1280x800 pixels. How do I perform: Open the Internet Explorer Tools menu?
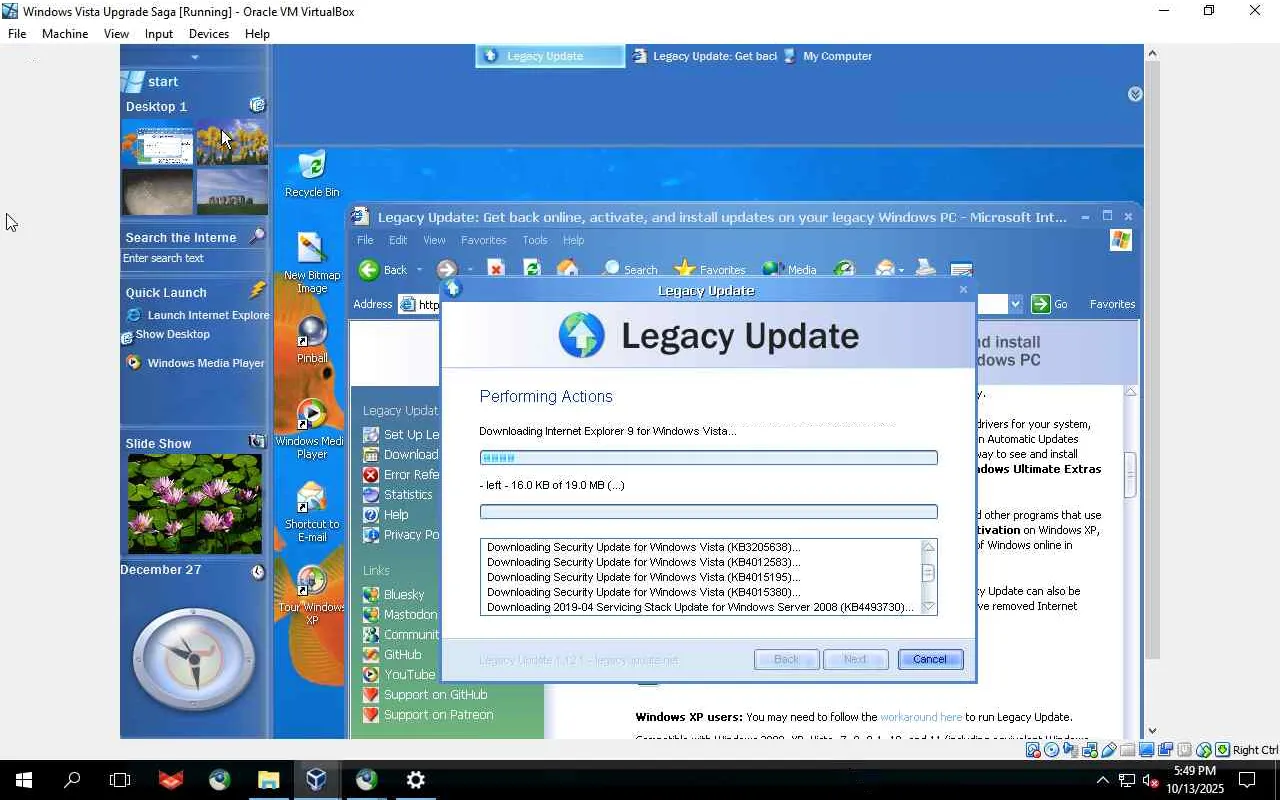[535, 240]
